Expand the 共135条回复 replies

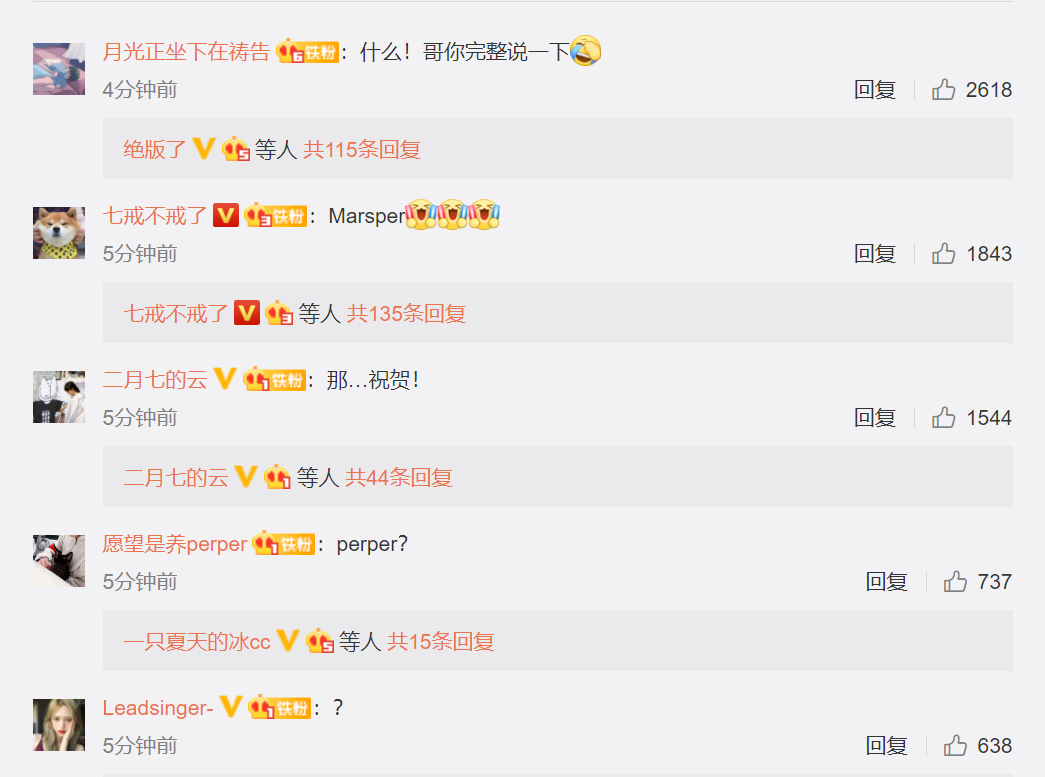tap(407, 313)
